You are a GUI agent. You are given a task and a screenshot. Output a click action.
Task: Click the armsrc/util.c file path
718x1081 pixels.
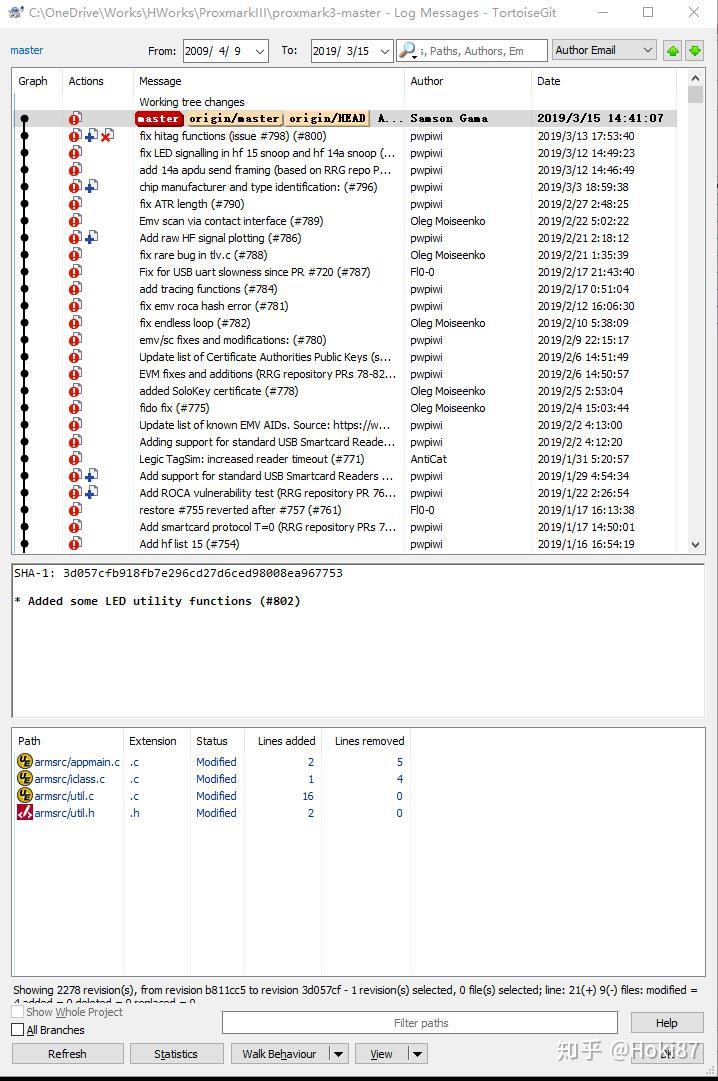[x=64, y=796]
